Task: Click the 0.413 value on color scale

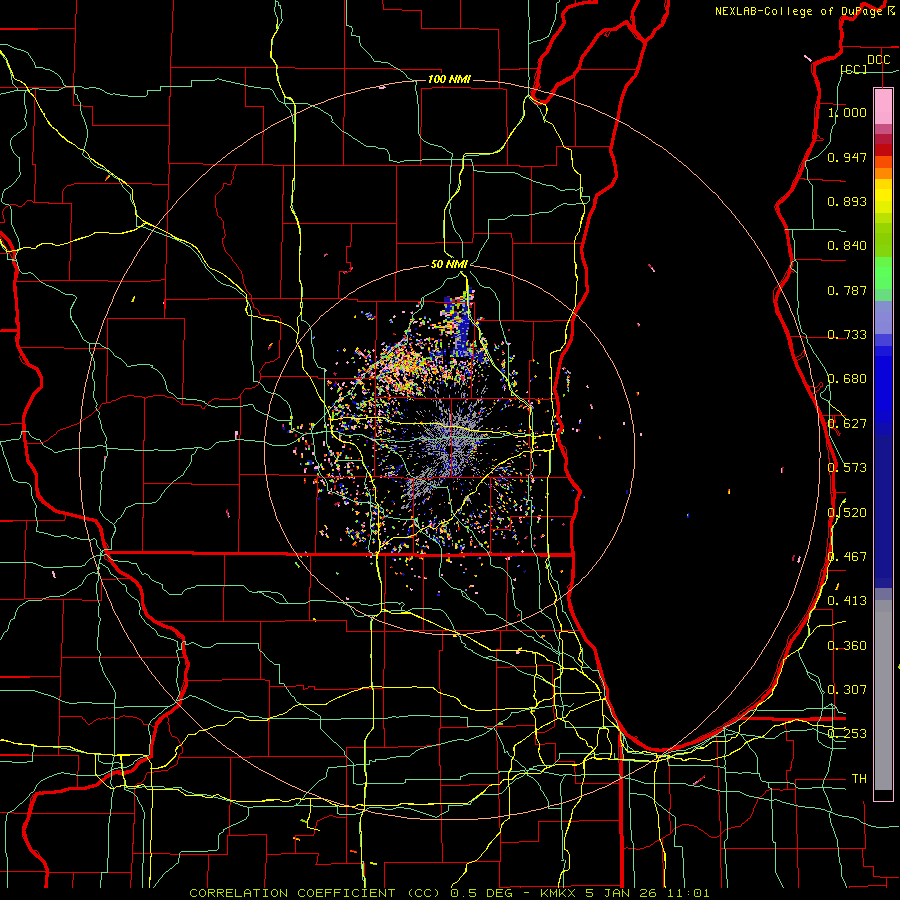Action: pos(847,601)
